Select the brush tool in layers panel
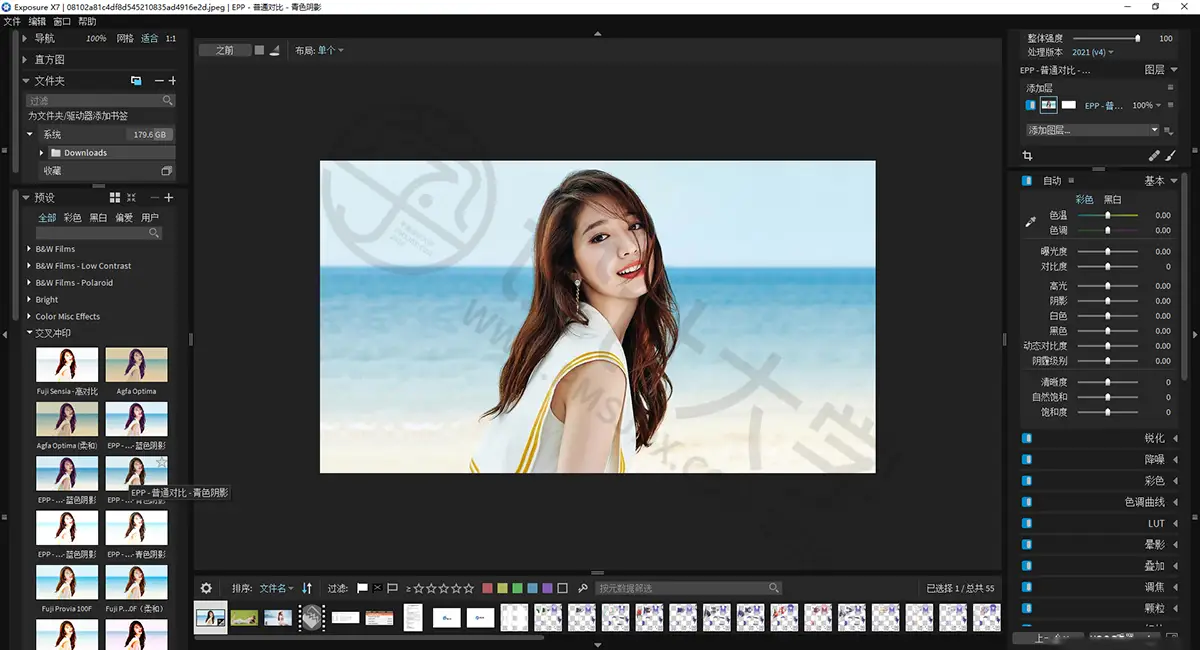Screen dimensions: 1200x650 coord(1171,156)
